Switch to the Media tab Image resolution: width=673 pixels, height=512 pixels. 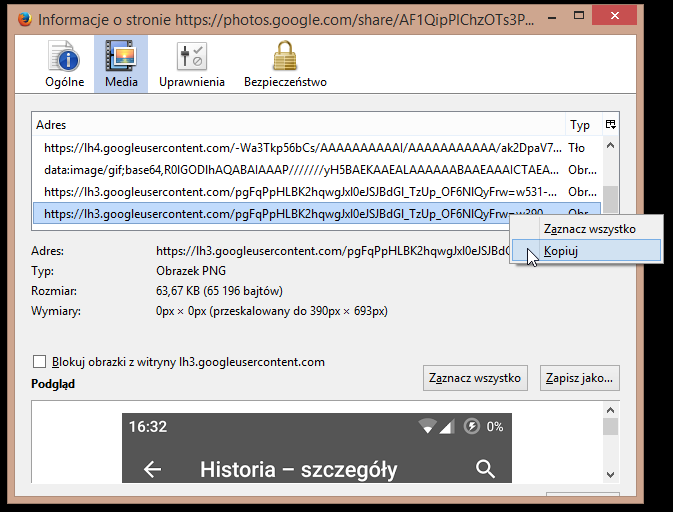point(121,64)
